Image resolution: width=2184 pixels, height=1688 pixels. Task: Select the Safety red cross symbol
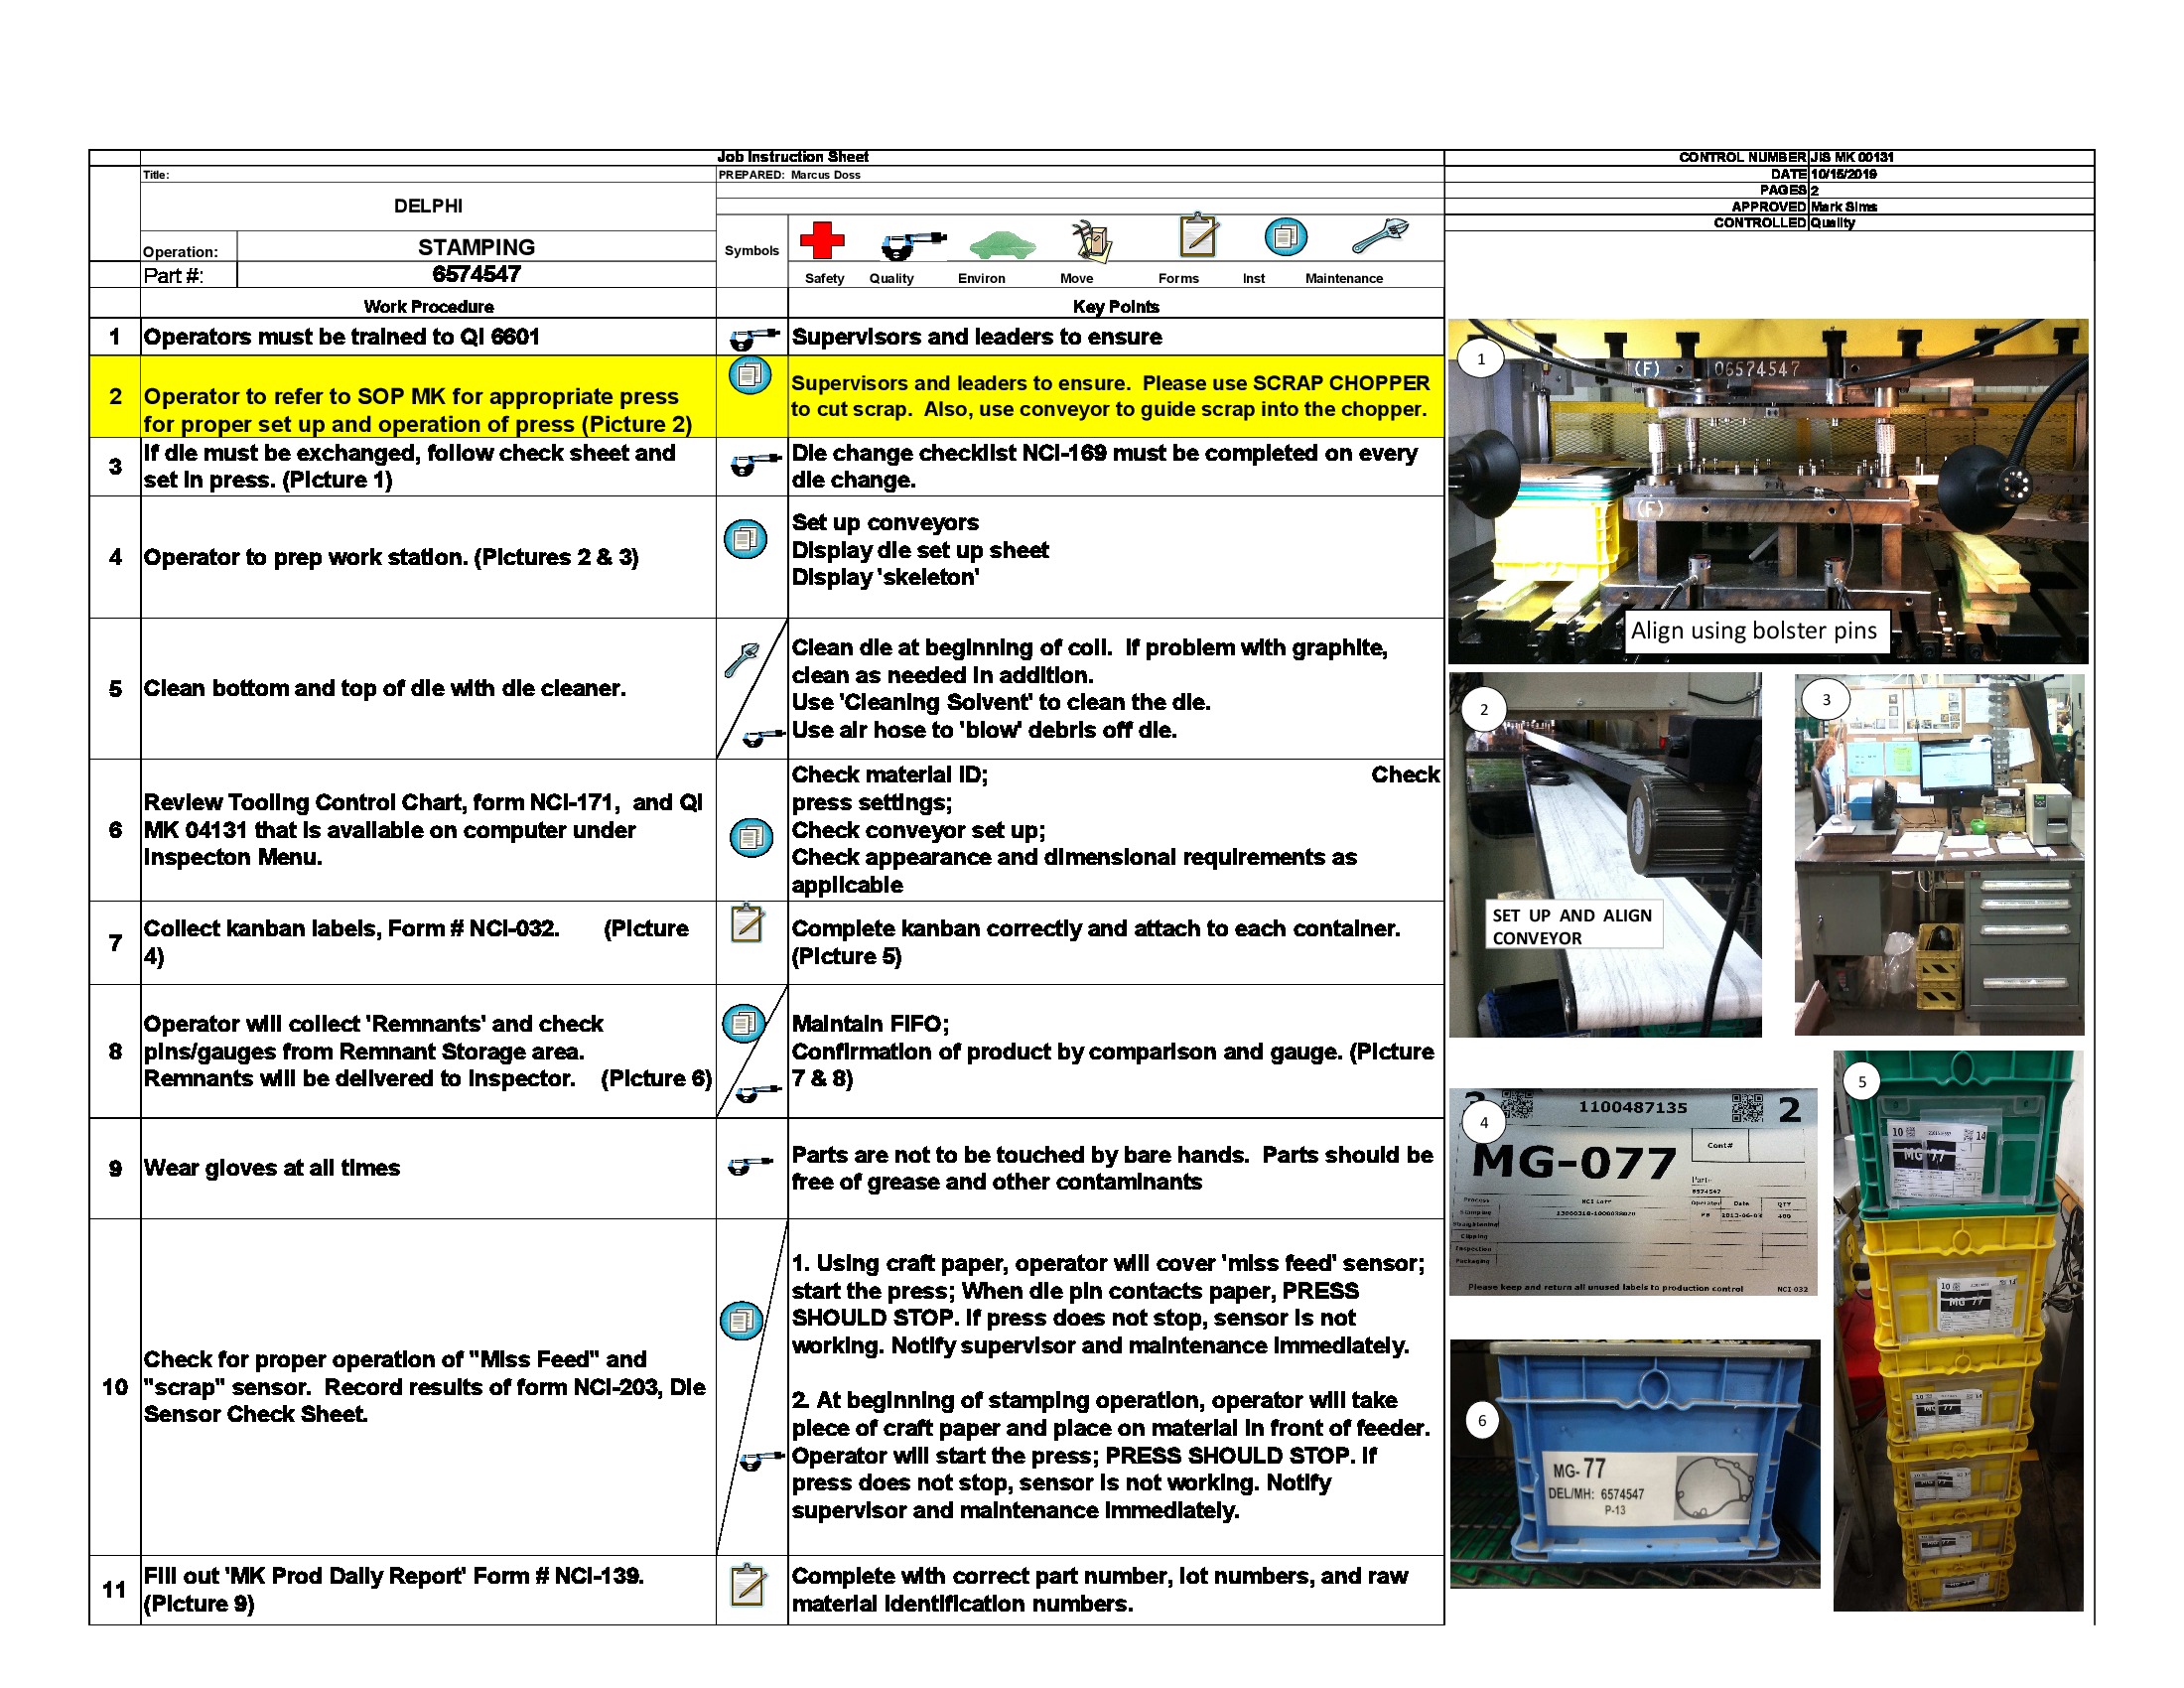(x=824, y=240)
